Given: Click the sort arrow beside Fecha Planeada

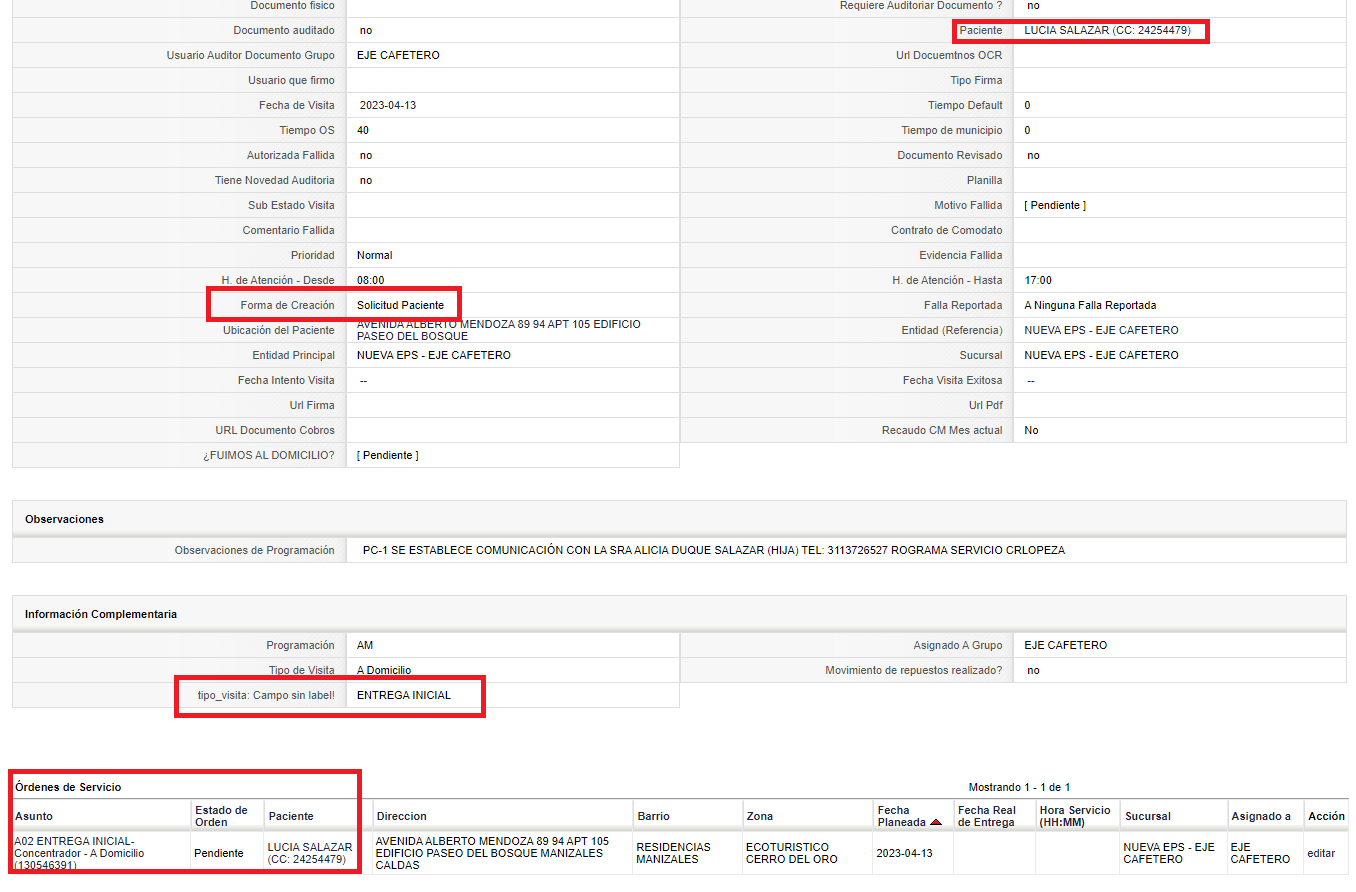Looking at the screenshot, I should pos(936,822).
